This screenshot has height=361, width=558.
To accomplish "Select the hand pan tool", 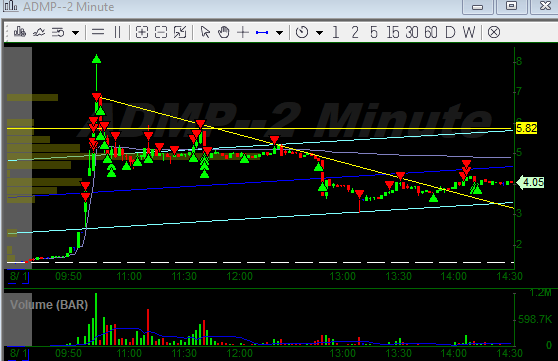I will (224, 32).
